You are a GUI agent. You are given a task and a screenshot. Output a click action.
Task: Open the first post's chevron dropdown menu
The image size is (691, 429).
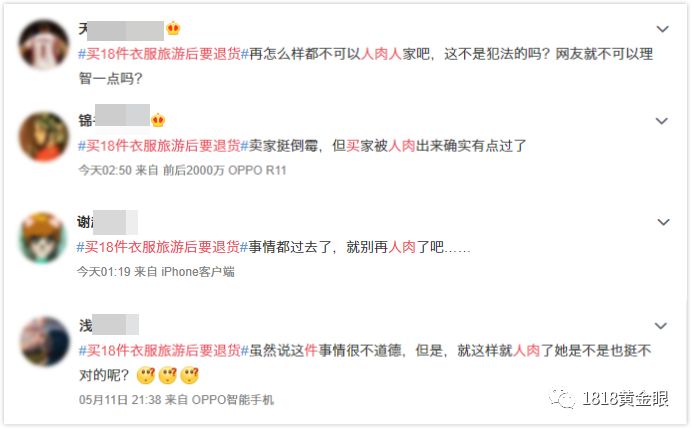662,29
